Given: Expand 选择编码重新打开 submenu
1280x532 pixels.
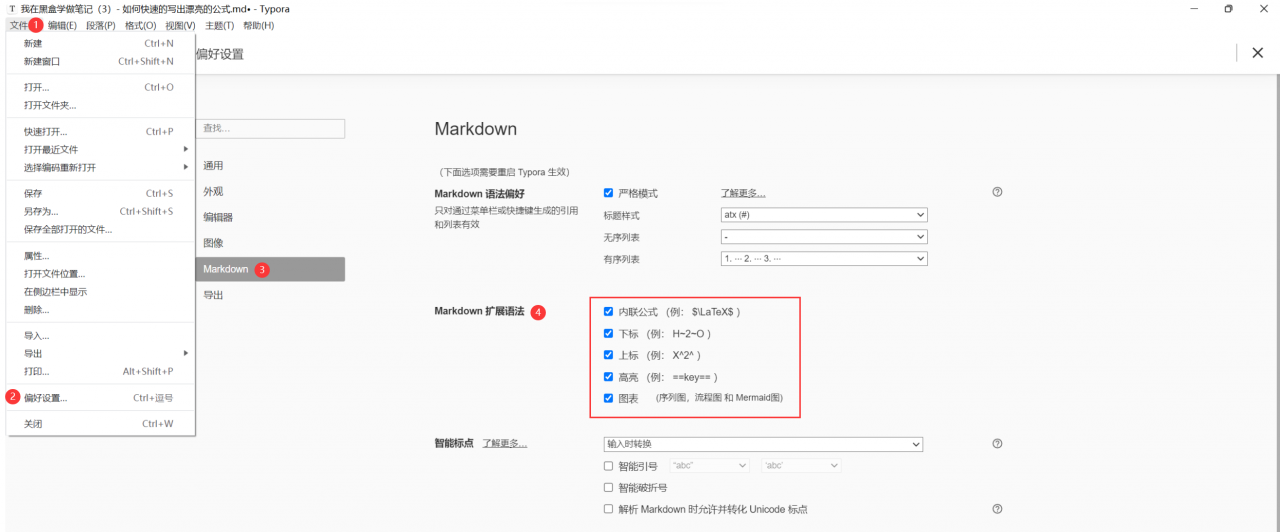Looking at the screenshot, I should point(101,168).
